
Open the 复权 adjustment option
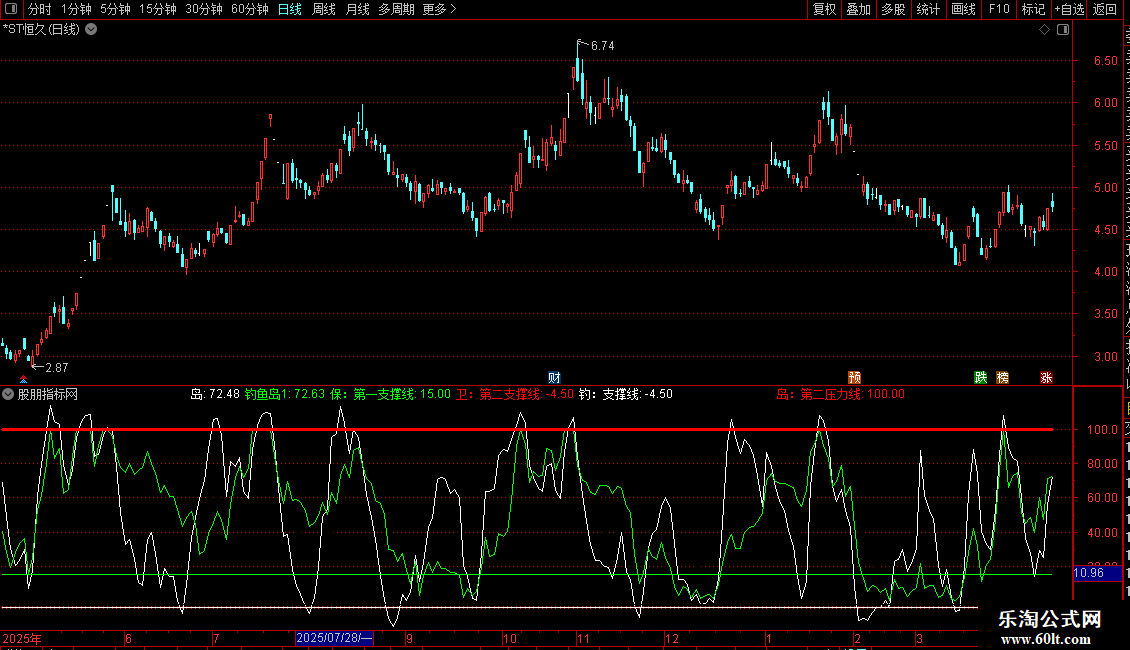[824, 9]
